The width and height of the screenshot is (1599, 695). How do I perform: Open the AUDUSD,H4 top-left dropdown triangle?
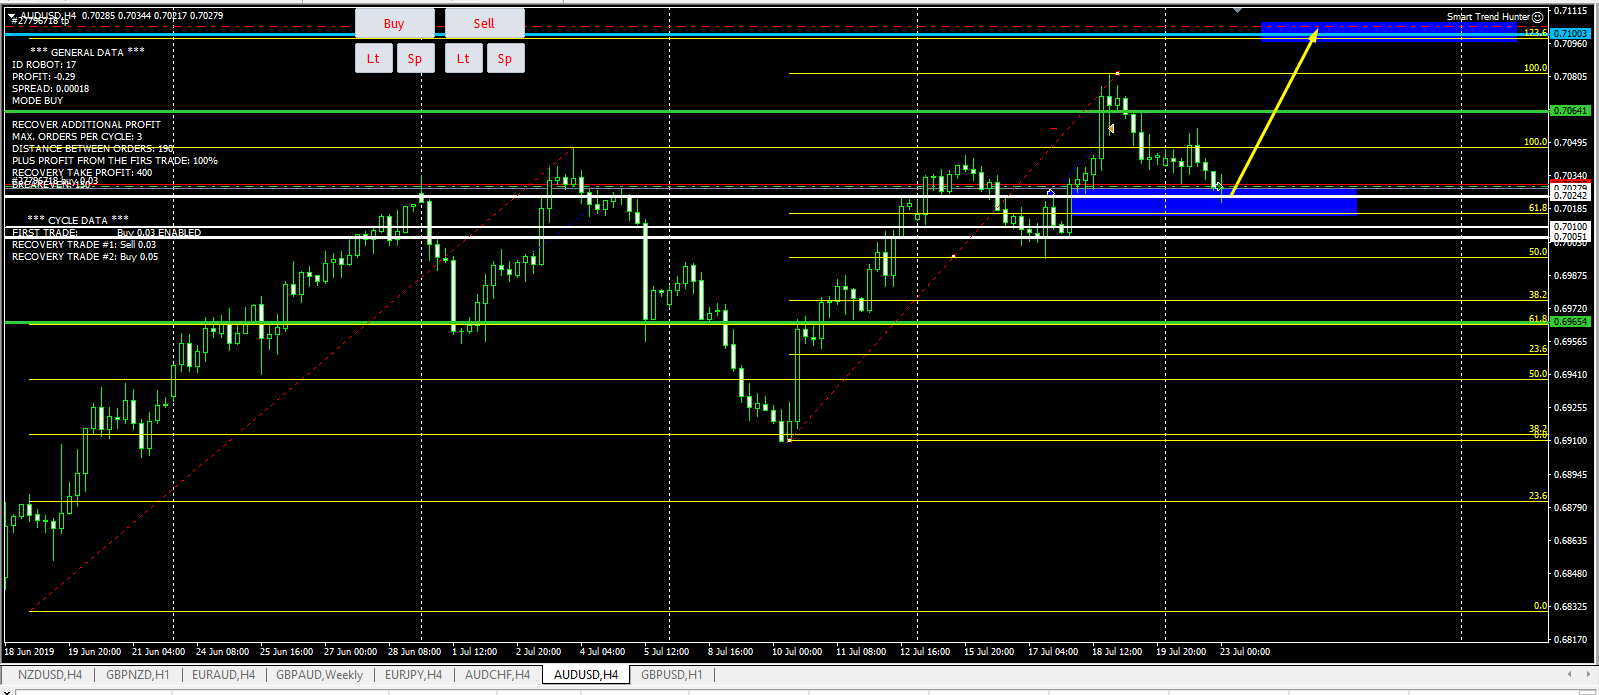[12, 16]
